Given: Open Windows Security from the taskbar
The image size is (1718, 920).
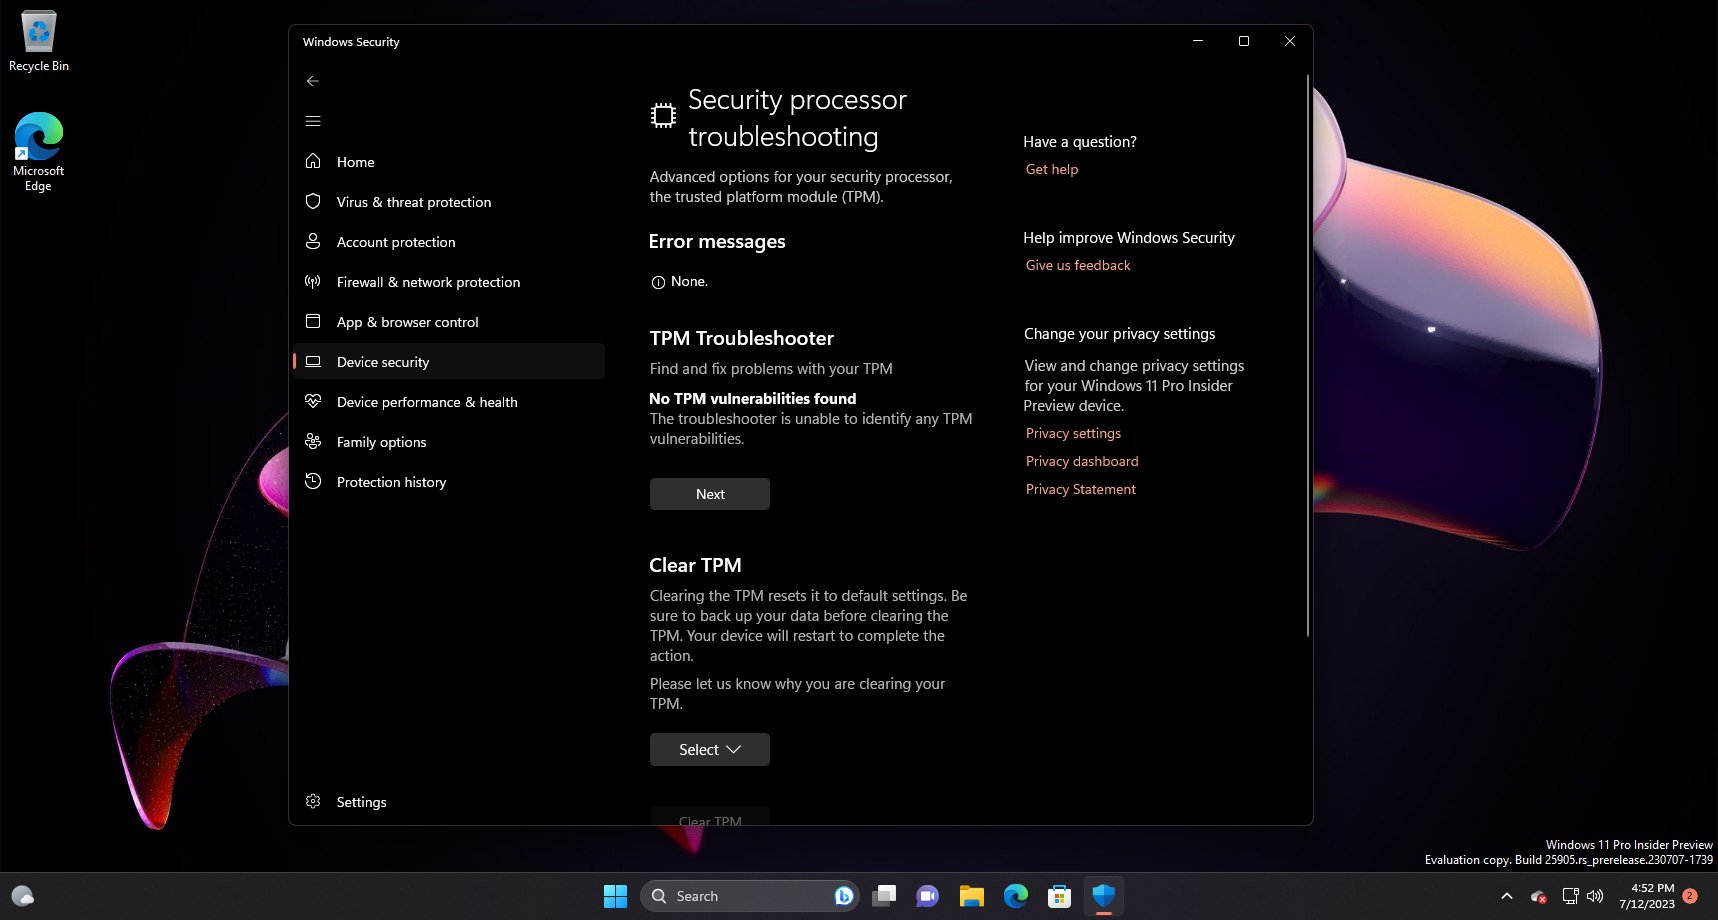Looking at the screenshot, I should 1103,895.
